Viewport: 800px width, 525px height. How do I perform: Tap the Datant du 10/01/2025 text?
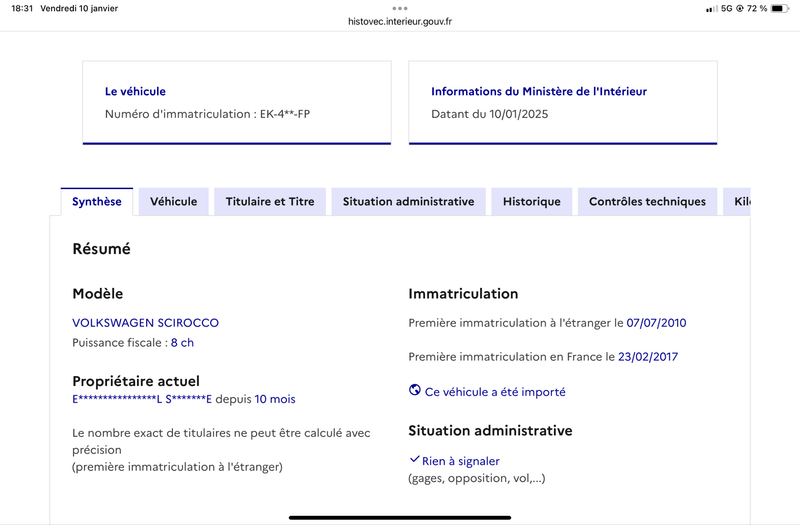point(489,114)
